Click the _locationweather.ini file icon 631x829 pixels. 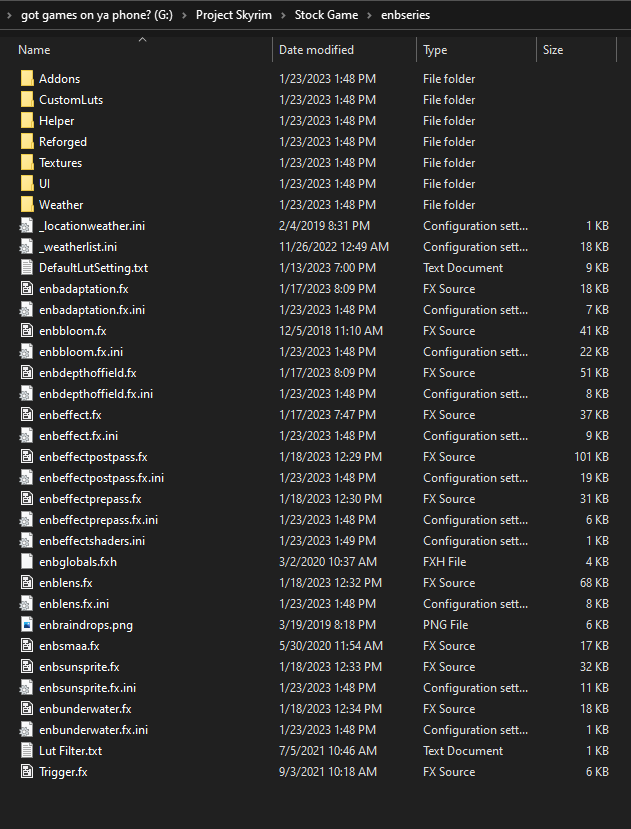point(26,226)
